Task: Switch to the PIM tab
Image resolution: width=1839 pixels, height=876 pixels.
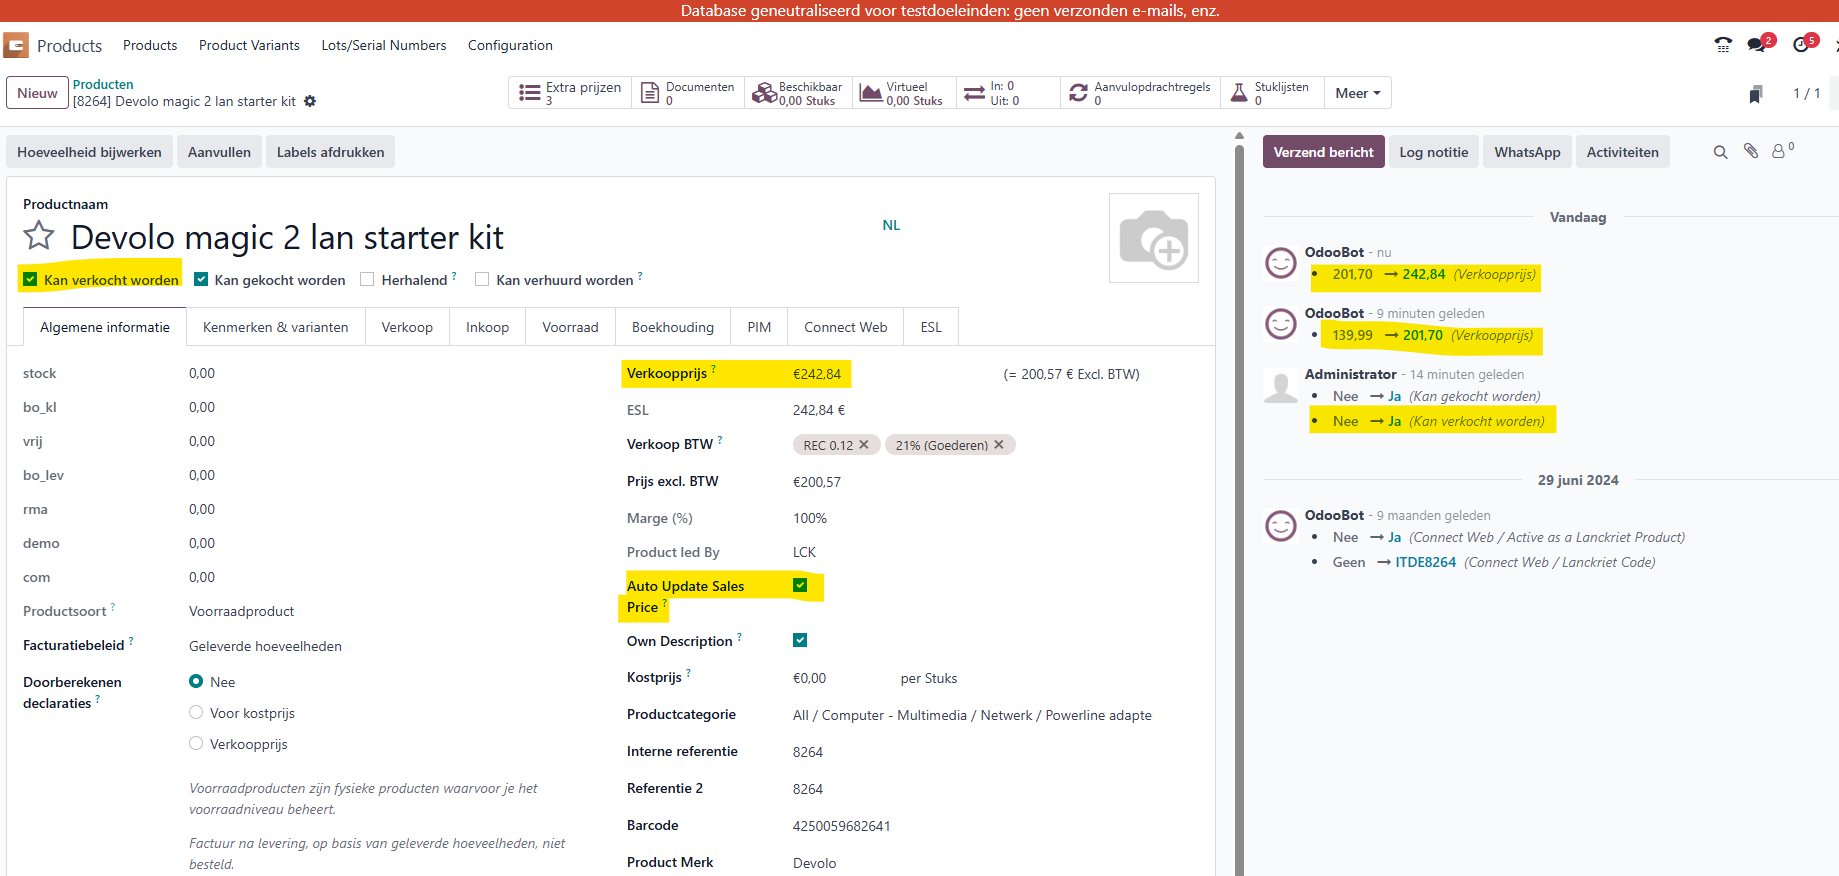Action: coord(759,327)
